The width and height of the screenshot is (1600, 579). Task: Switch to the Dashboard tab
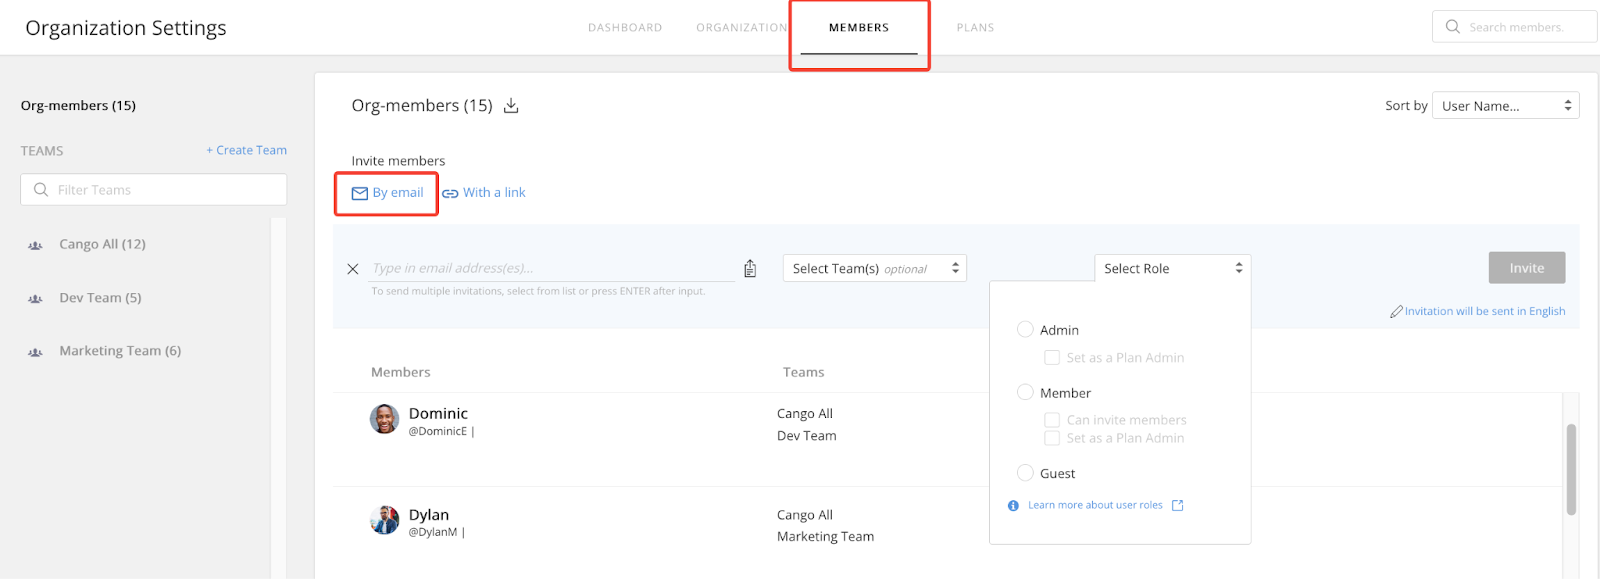pyautogui.click(x=625, y=28)
